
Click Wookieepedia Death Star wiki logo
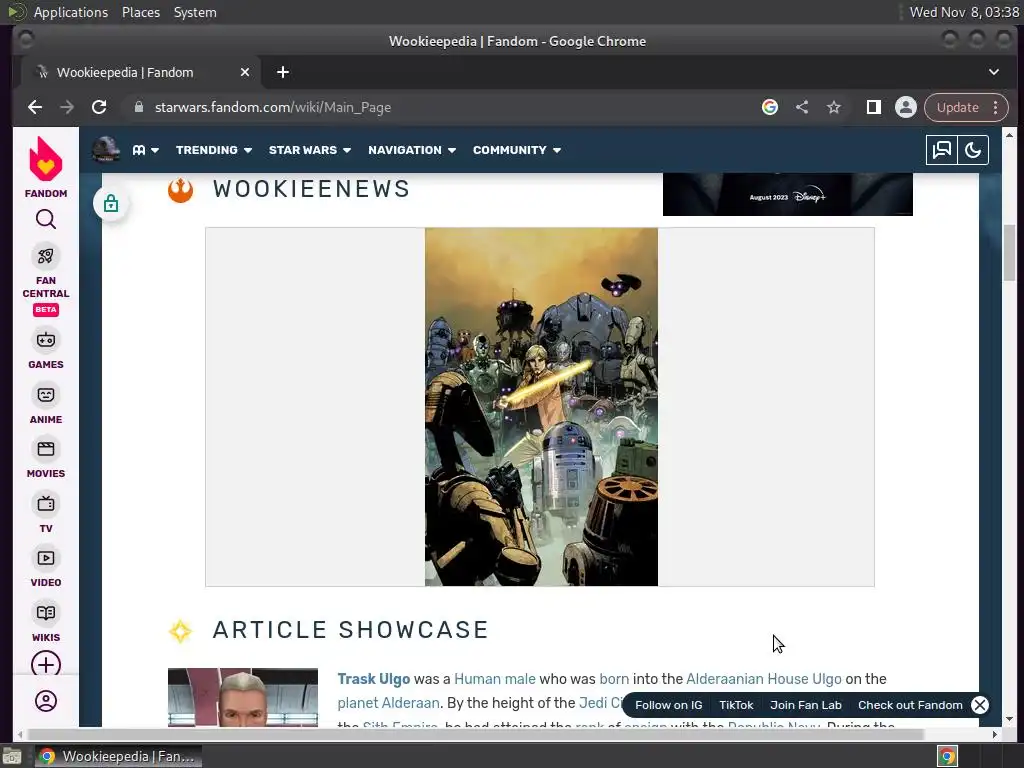tap(105, 150)
